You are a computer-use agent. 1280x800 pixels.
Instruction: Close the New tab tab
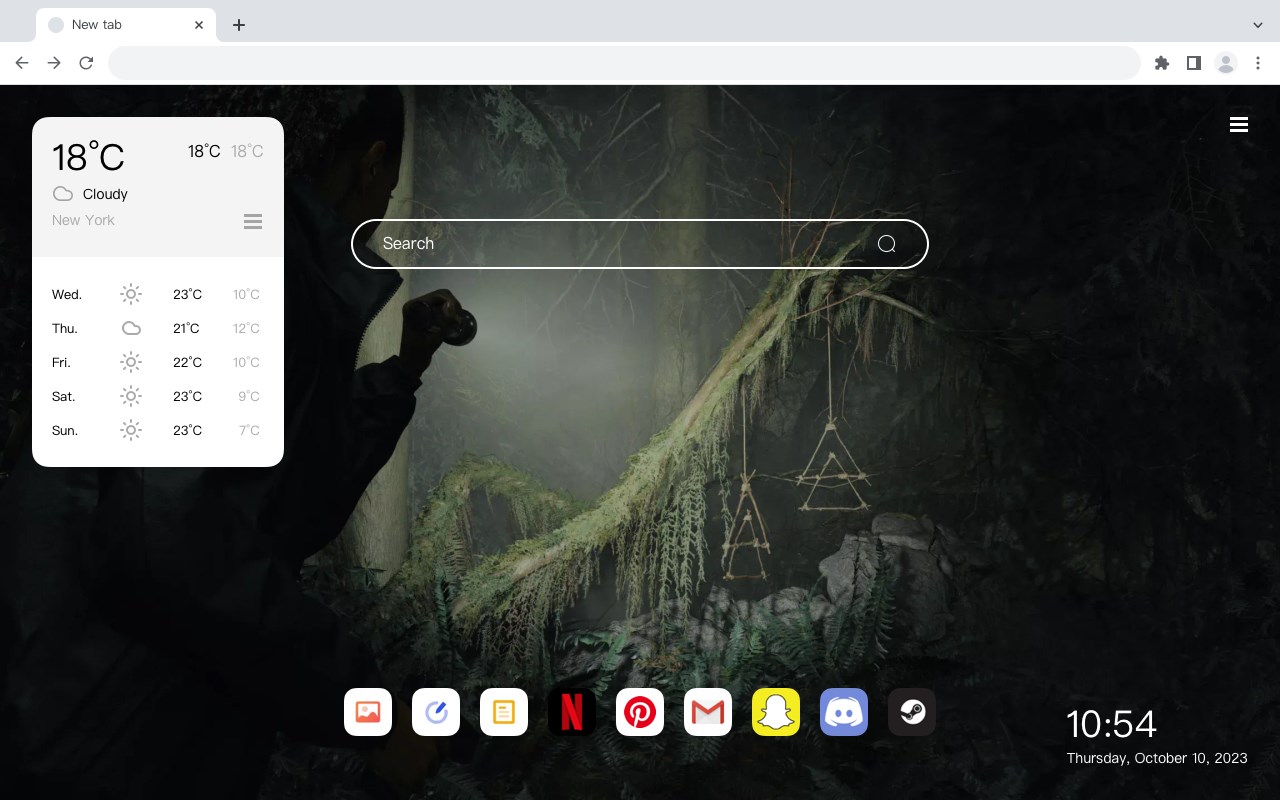click(x=199, y=25)
